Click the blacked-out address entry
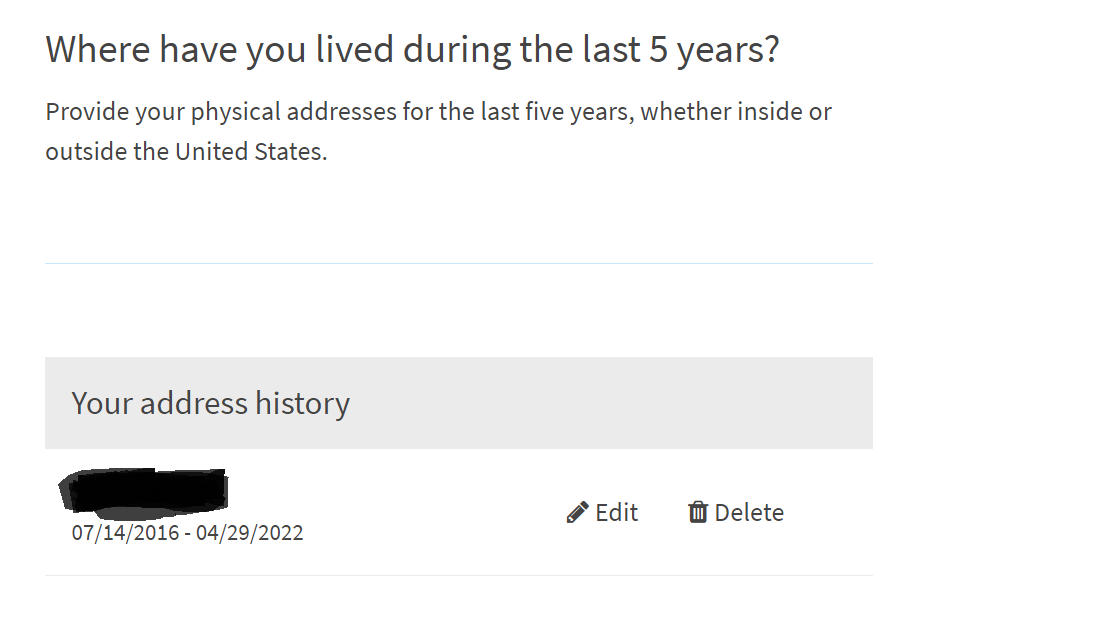This screenshot has width=1111, height=627. (x=144, y=490)
